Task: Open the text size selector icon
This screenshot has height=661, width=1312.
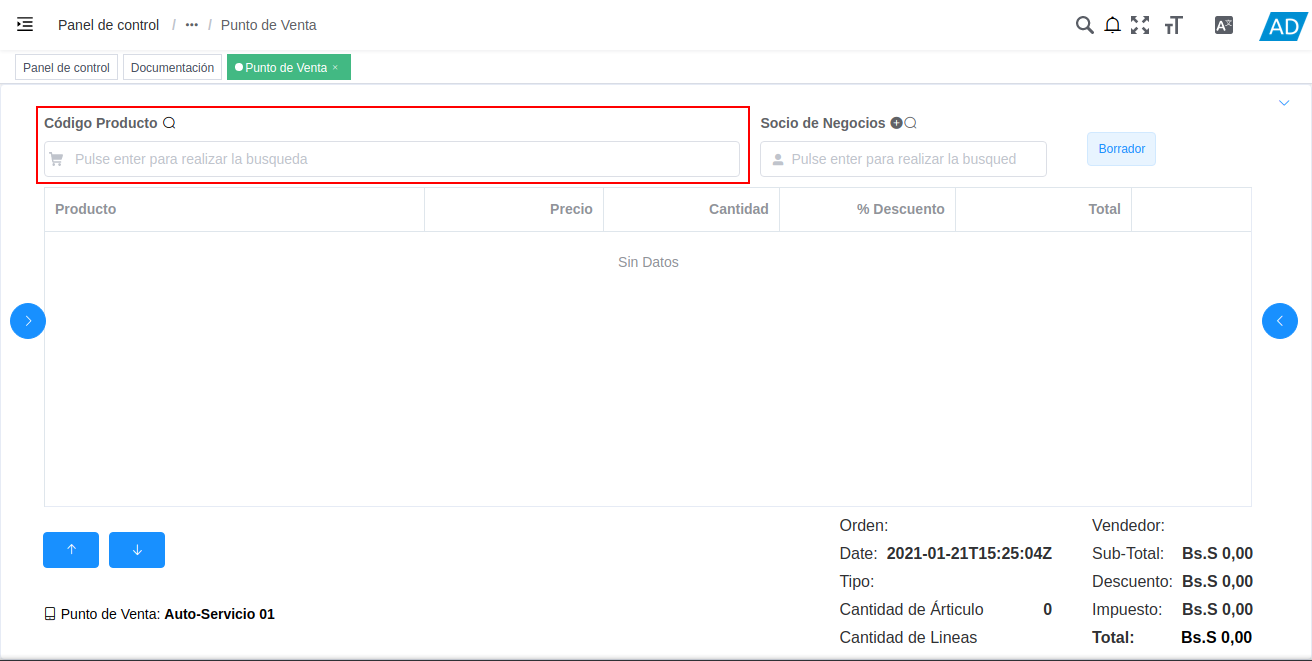Action: click(x=1174, y=25)
